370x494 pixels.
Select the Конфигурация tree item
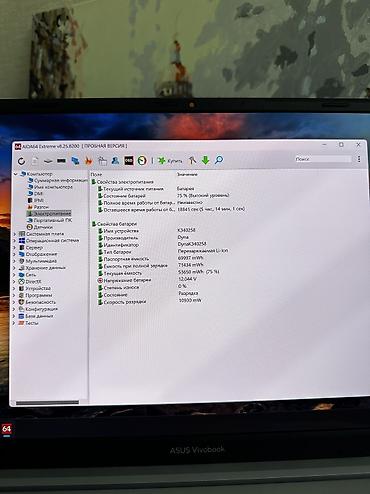[x=38, y=309]
